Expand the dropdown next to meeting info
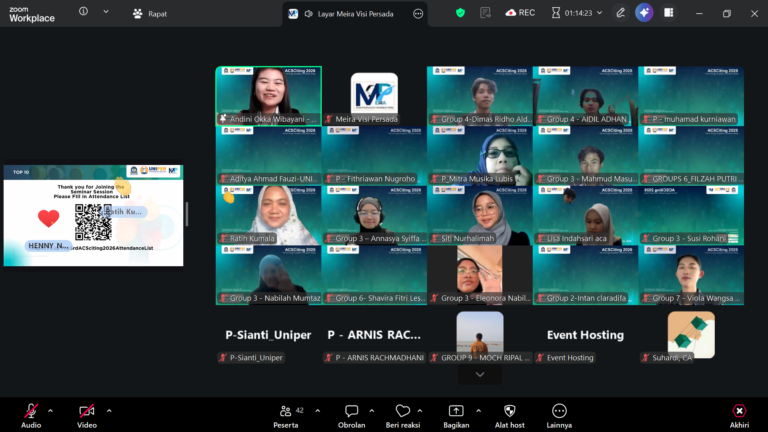 pyautogui.click(x=106, y=12)
